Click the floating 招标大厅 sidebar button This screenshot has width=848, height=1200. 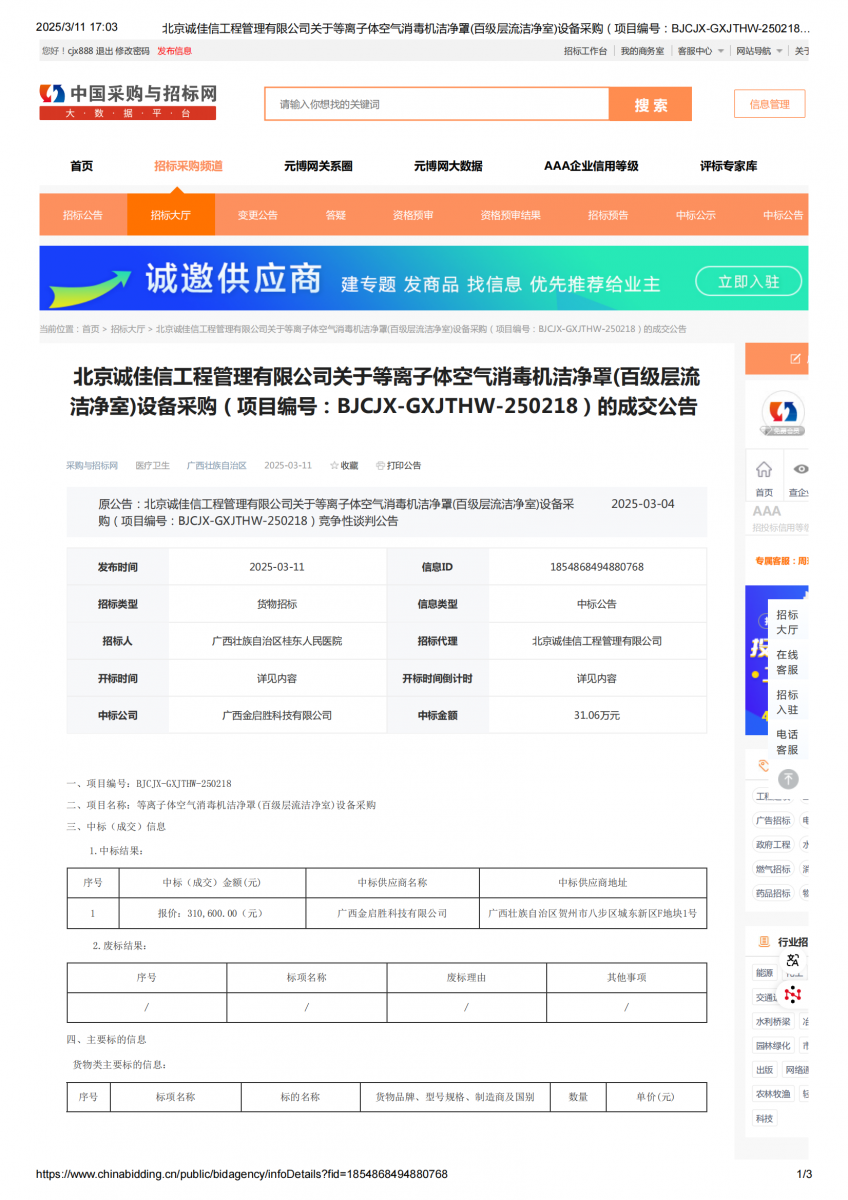pyautogui.click(x=787, y=622)
